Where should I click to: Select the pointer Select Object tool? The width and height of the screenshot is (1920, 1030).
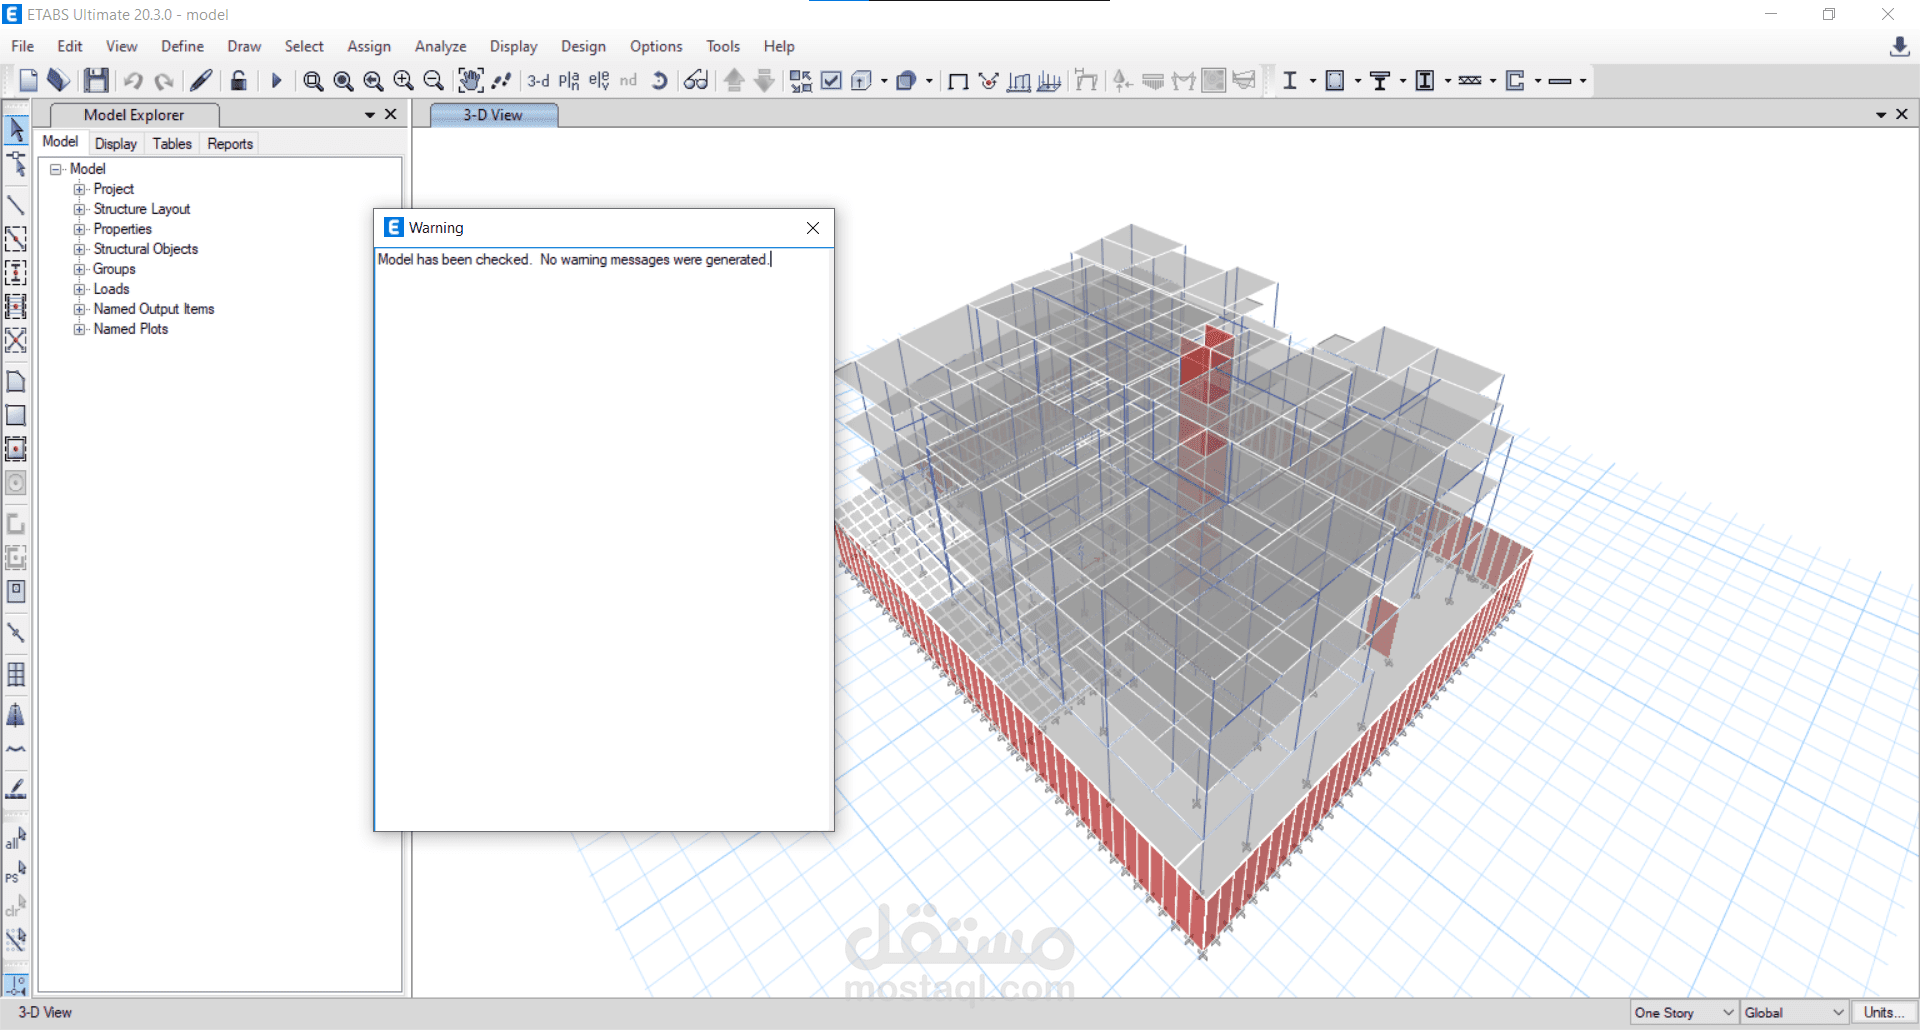pyautogui.click(x=16, y=129)
